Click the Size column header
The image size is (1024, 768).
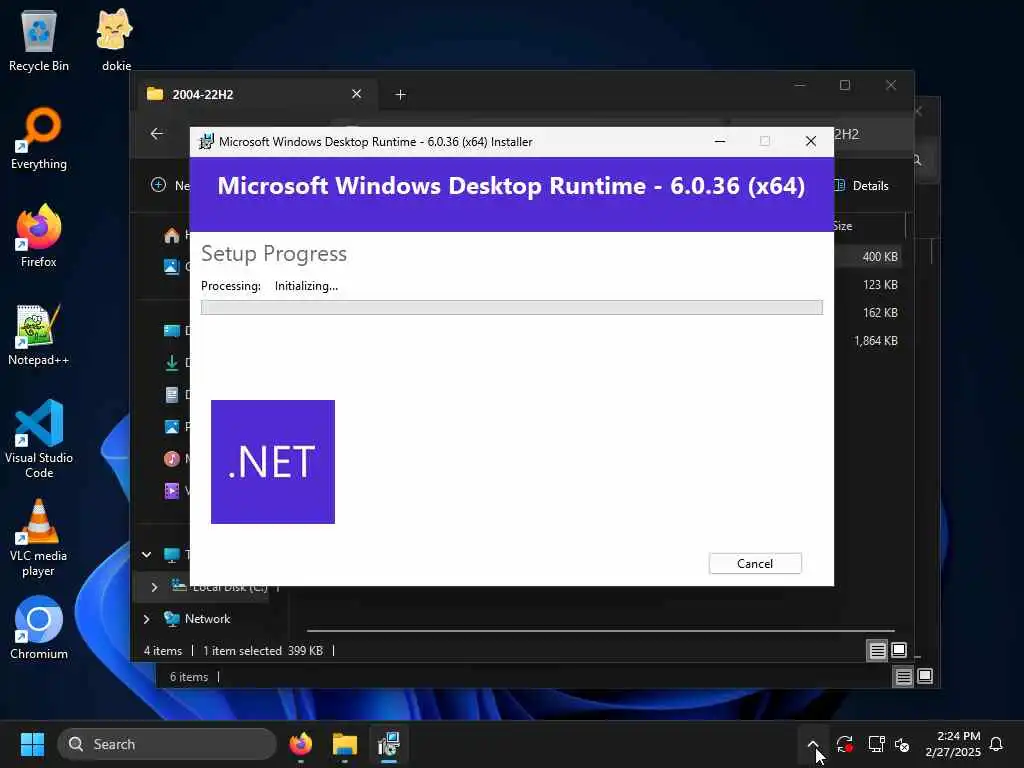(x=842, y=226)
